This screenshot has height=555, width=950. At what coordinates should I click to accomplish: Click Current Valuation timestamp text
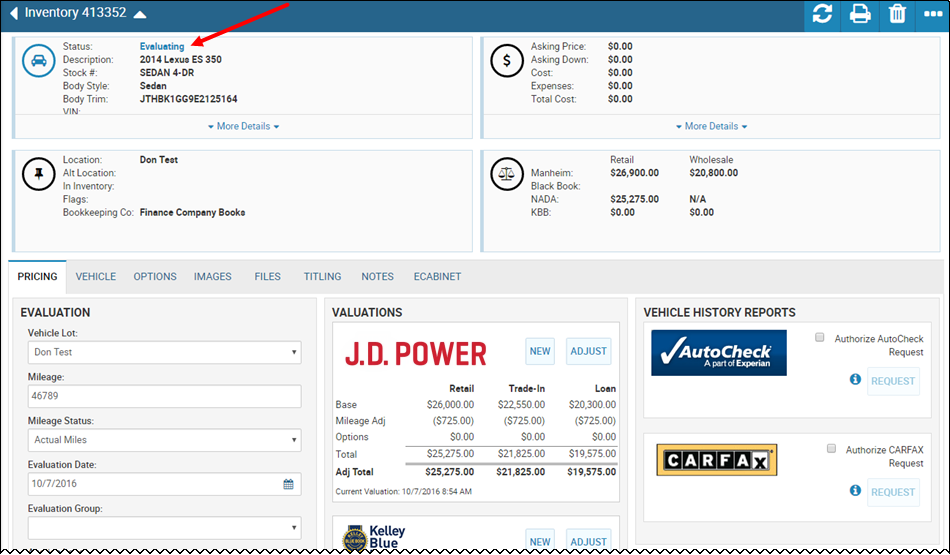tap(404, 491)
